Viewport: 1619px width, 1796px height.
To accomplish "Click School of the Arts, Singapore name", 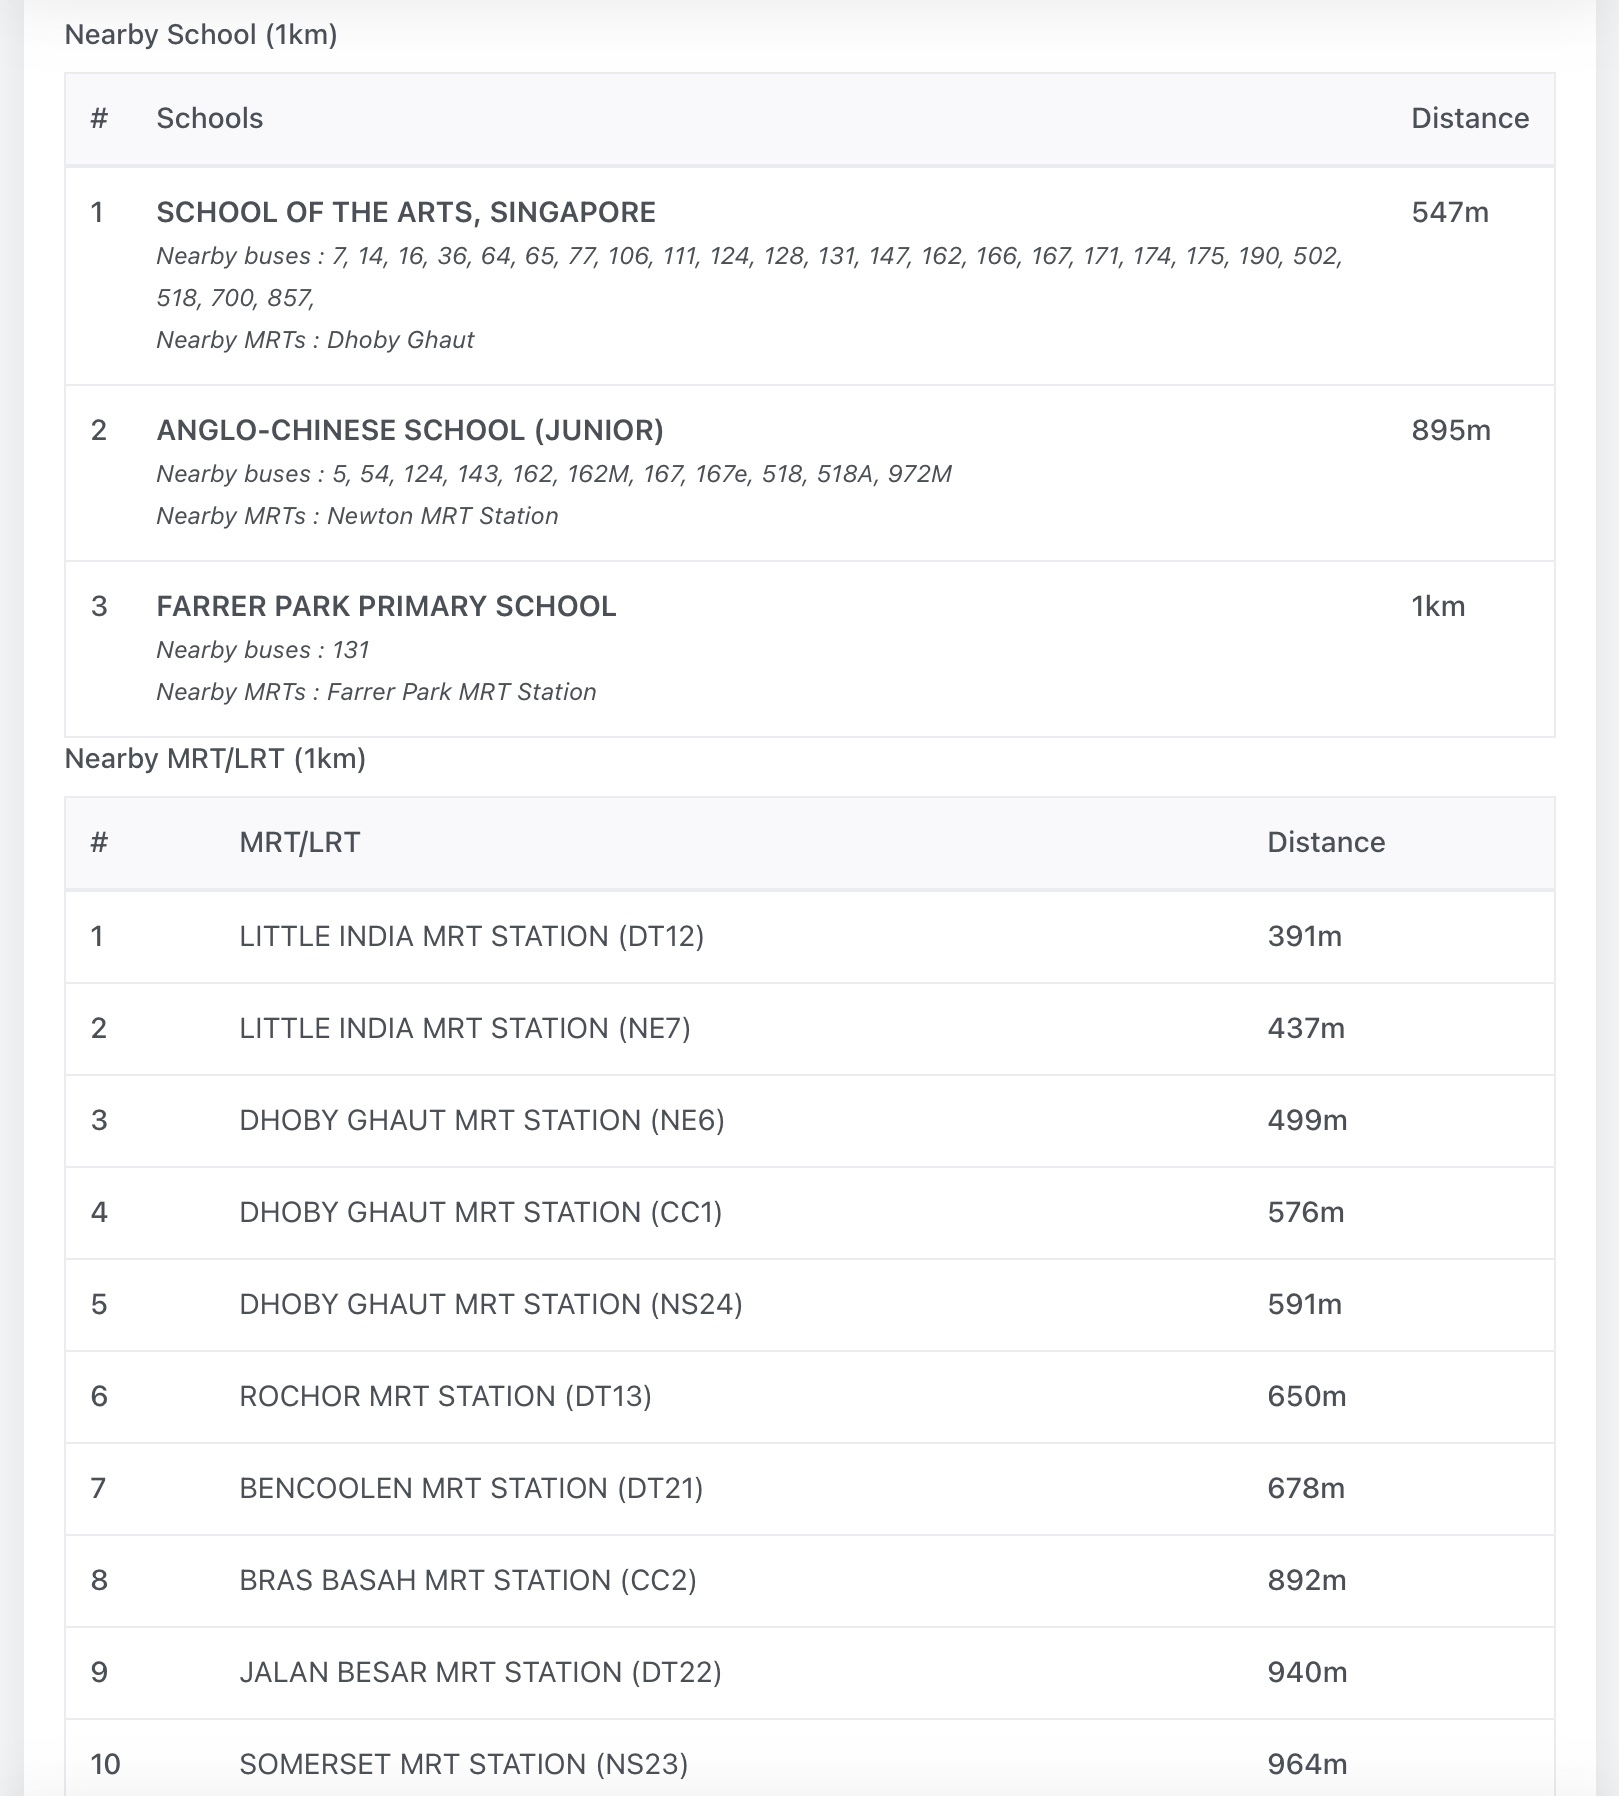I will [406, 212].
